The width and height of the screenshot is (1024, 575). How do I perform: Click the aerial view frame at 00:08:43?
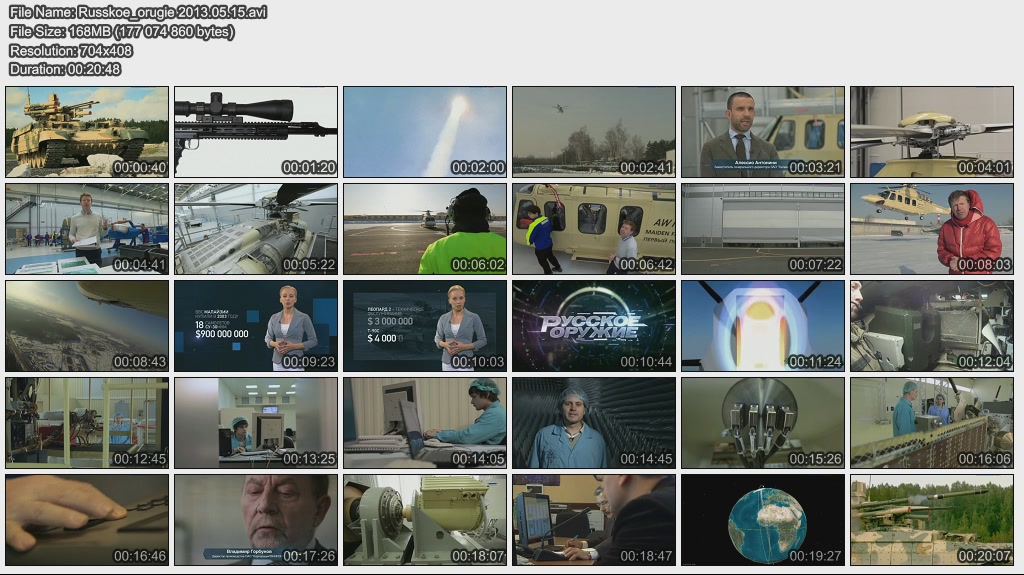pyautogui.click(x=87, y=326)
